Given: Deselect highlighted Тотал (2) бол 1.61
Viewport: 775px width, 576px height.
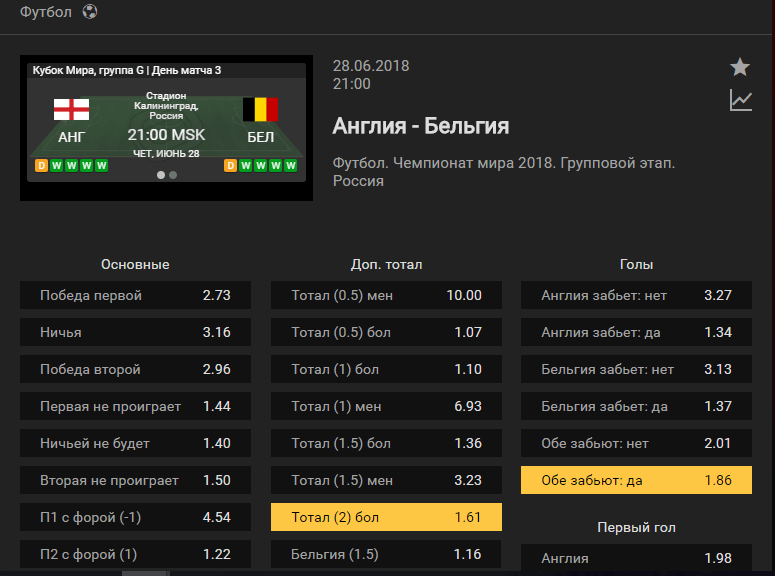Looking at the screenshot, I should [387, 517].
